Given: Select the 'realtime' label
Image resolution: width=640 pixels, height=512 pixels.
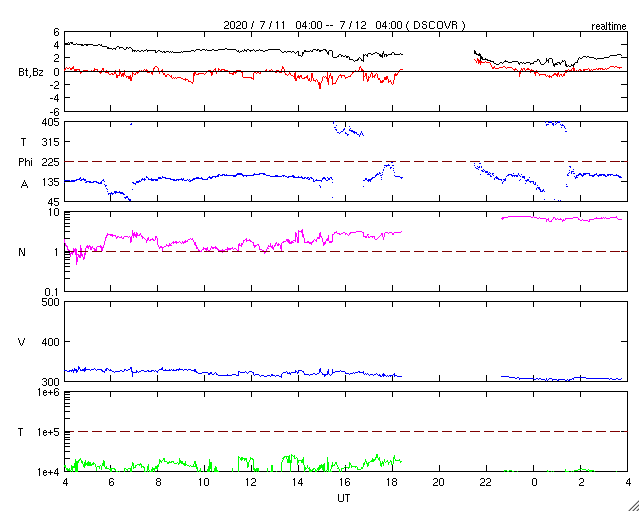Looking at the screenshot, I should pos(609,27).
